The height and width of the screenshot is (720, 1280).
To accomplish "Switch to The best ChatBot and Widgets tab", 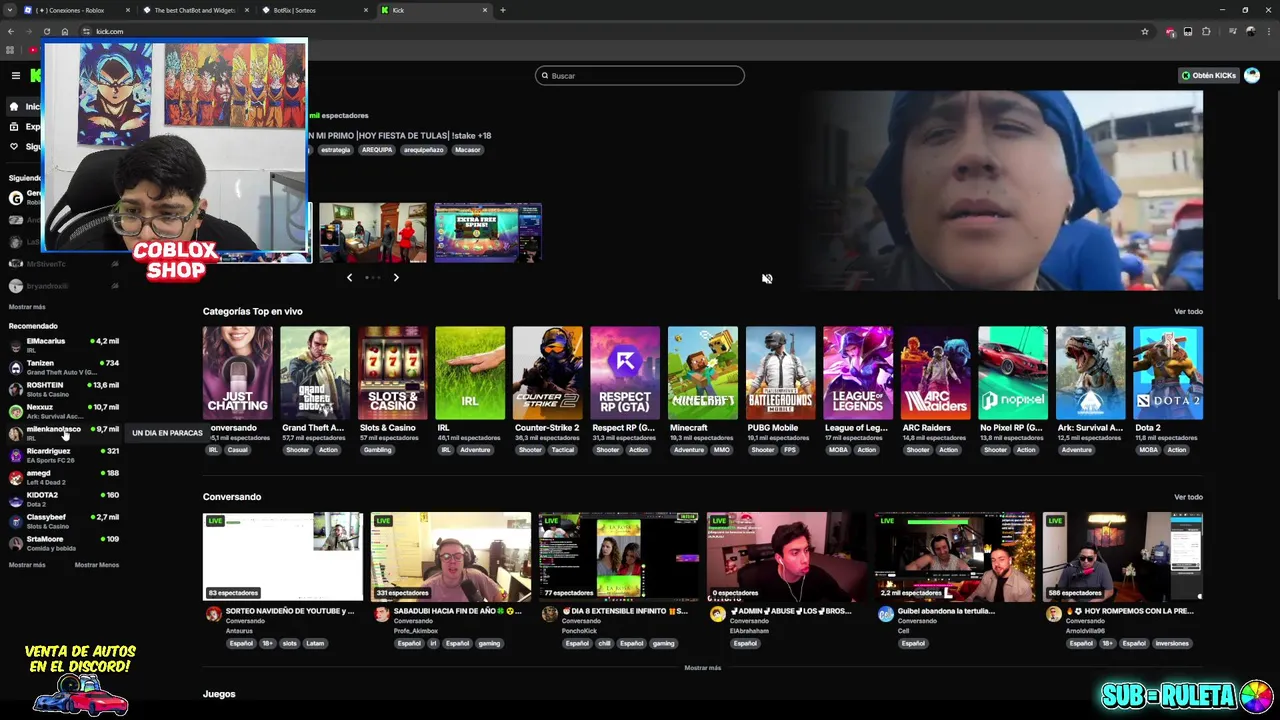I will pos(195,10).
